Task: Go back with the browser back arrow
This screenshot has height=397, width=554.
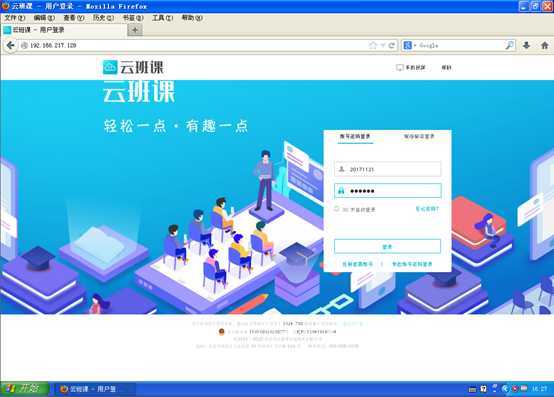Action: [11, 46]
